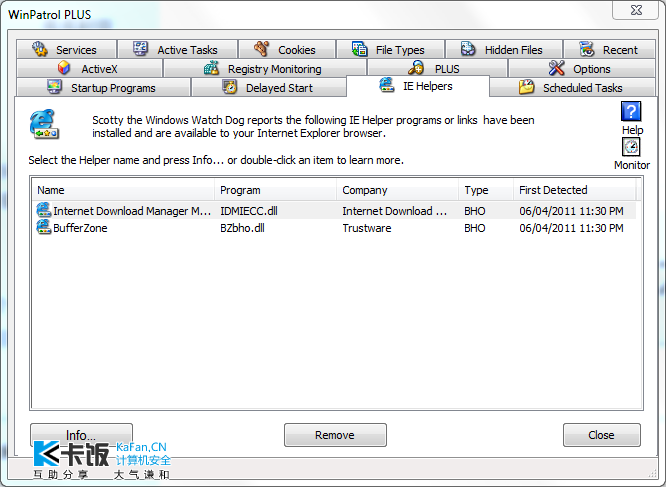Click the Services tab gear icon

[x=40, y=49]
